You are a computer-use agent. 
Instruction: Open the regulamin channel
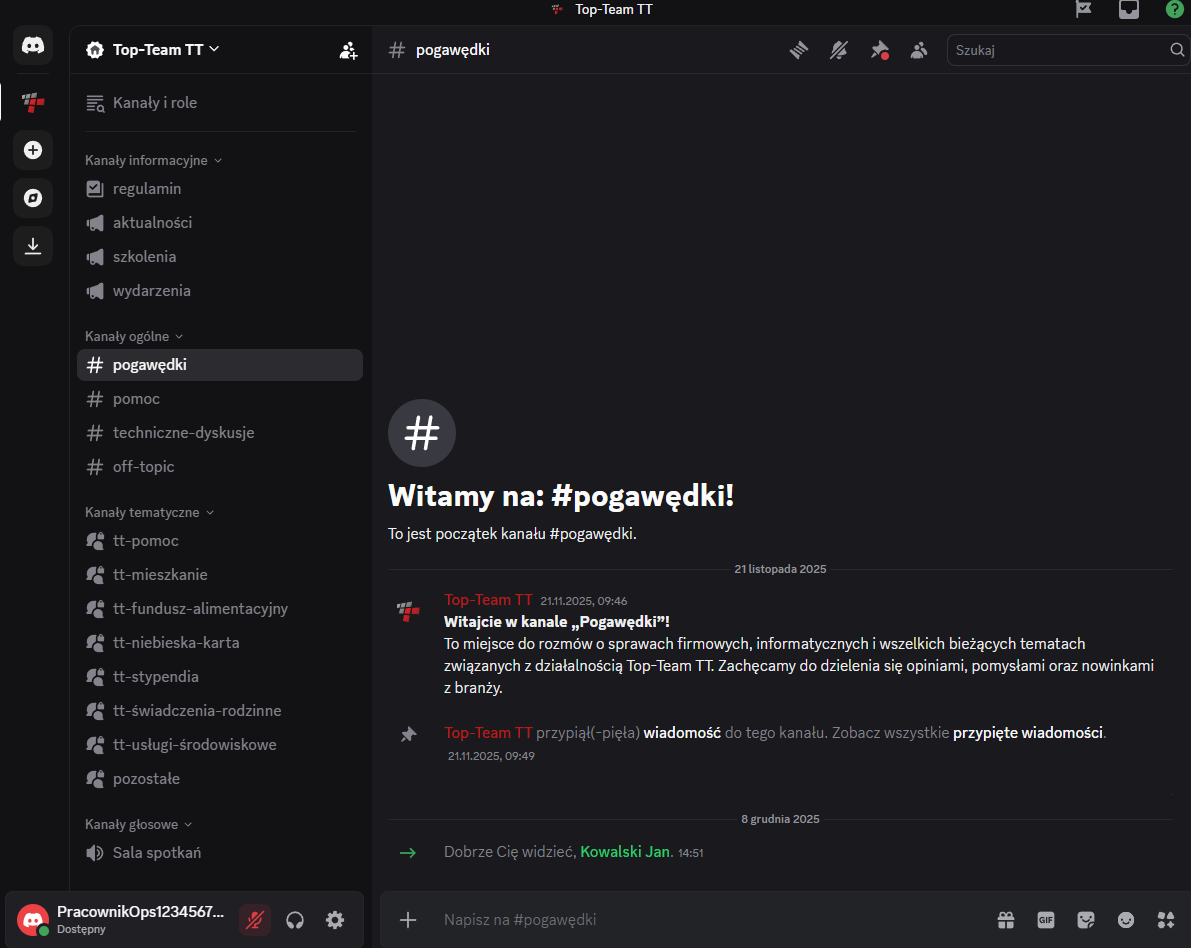tap(220, 188)
